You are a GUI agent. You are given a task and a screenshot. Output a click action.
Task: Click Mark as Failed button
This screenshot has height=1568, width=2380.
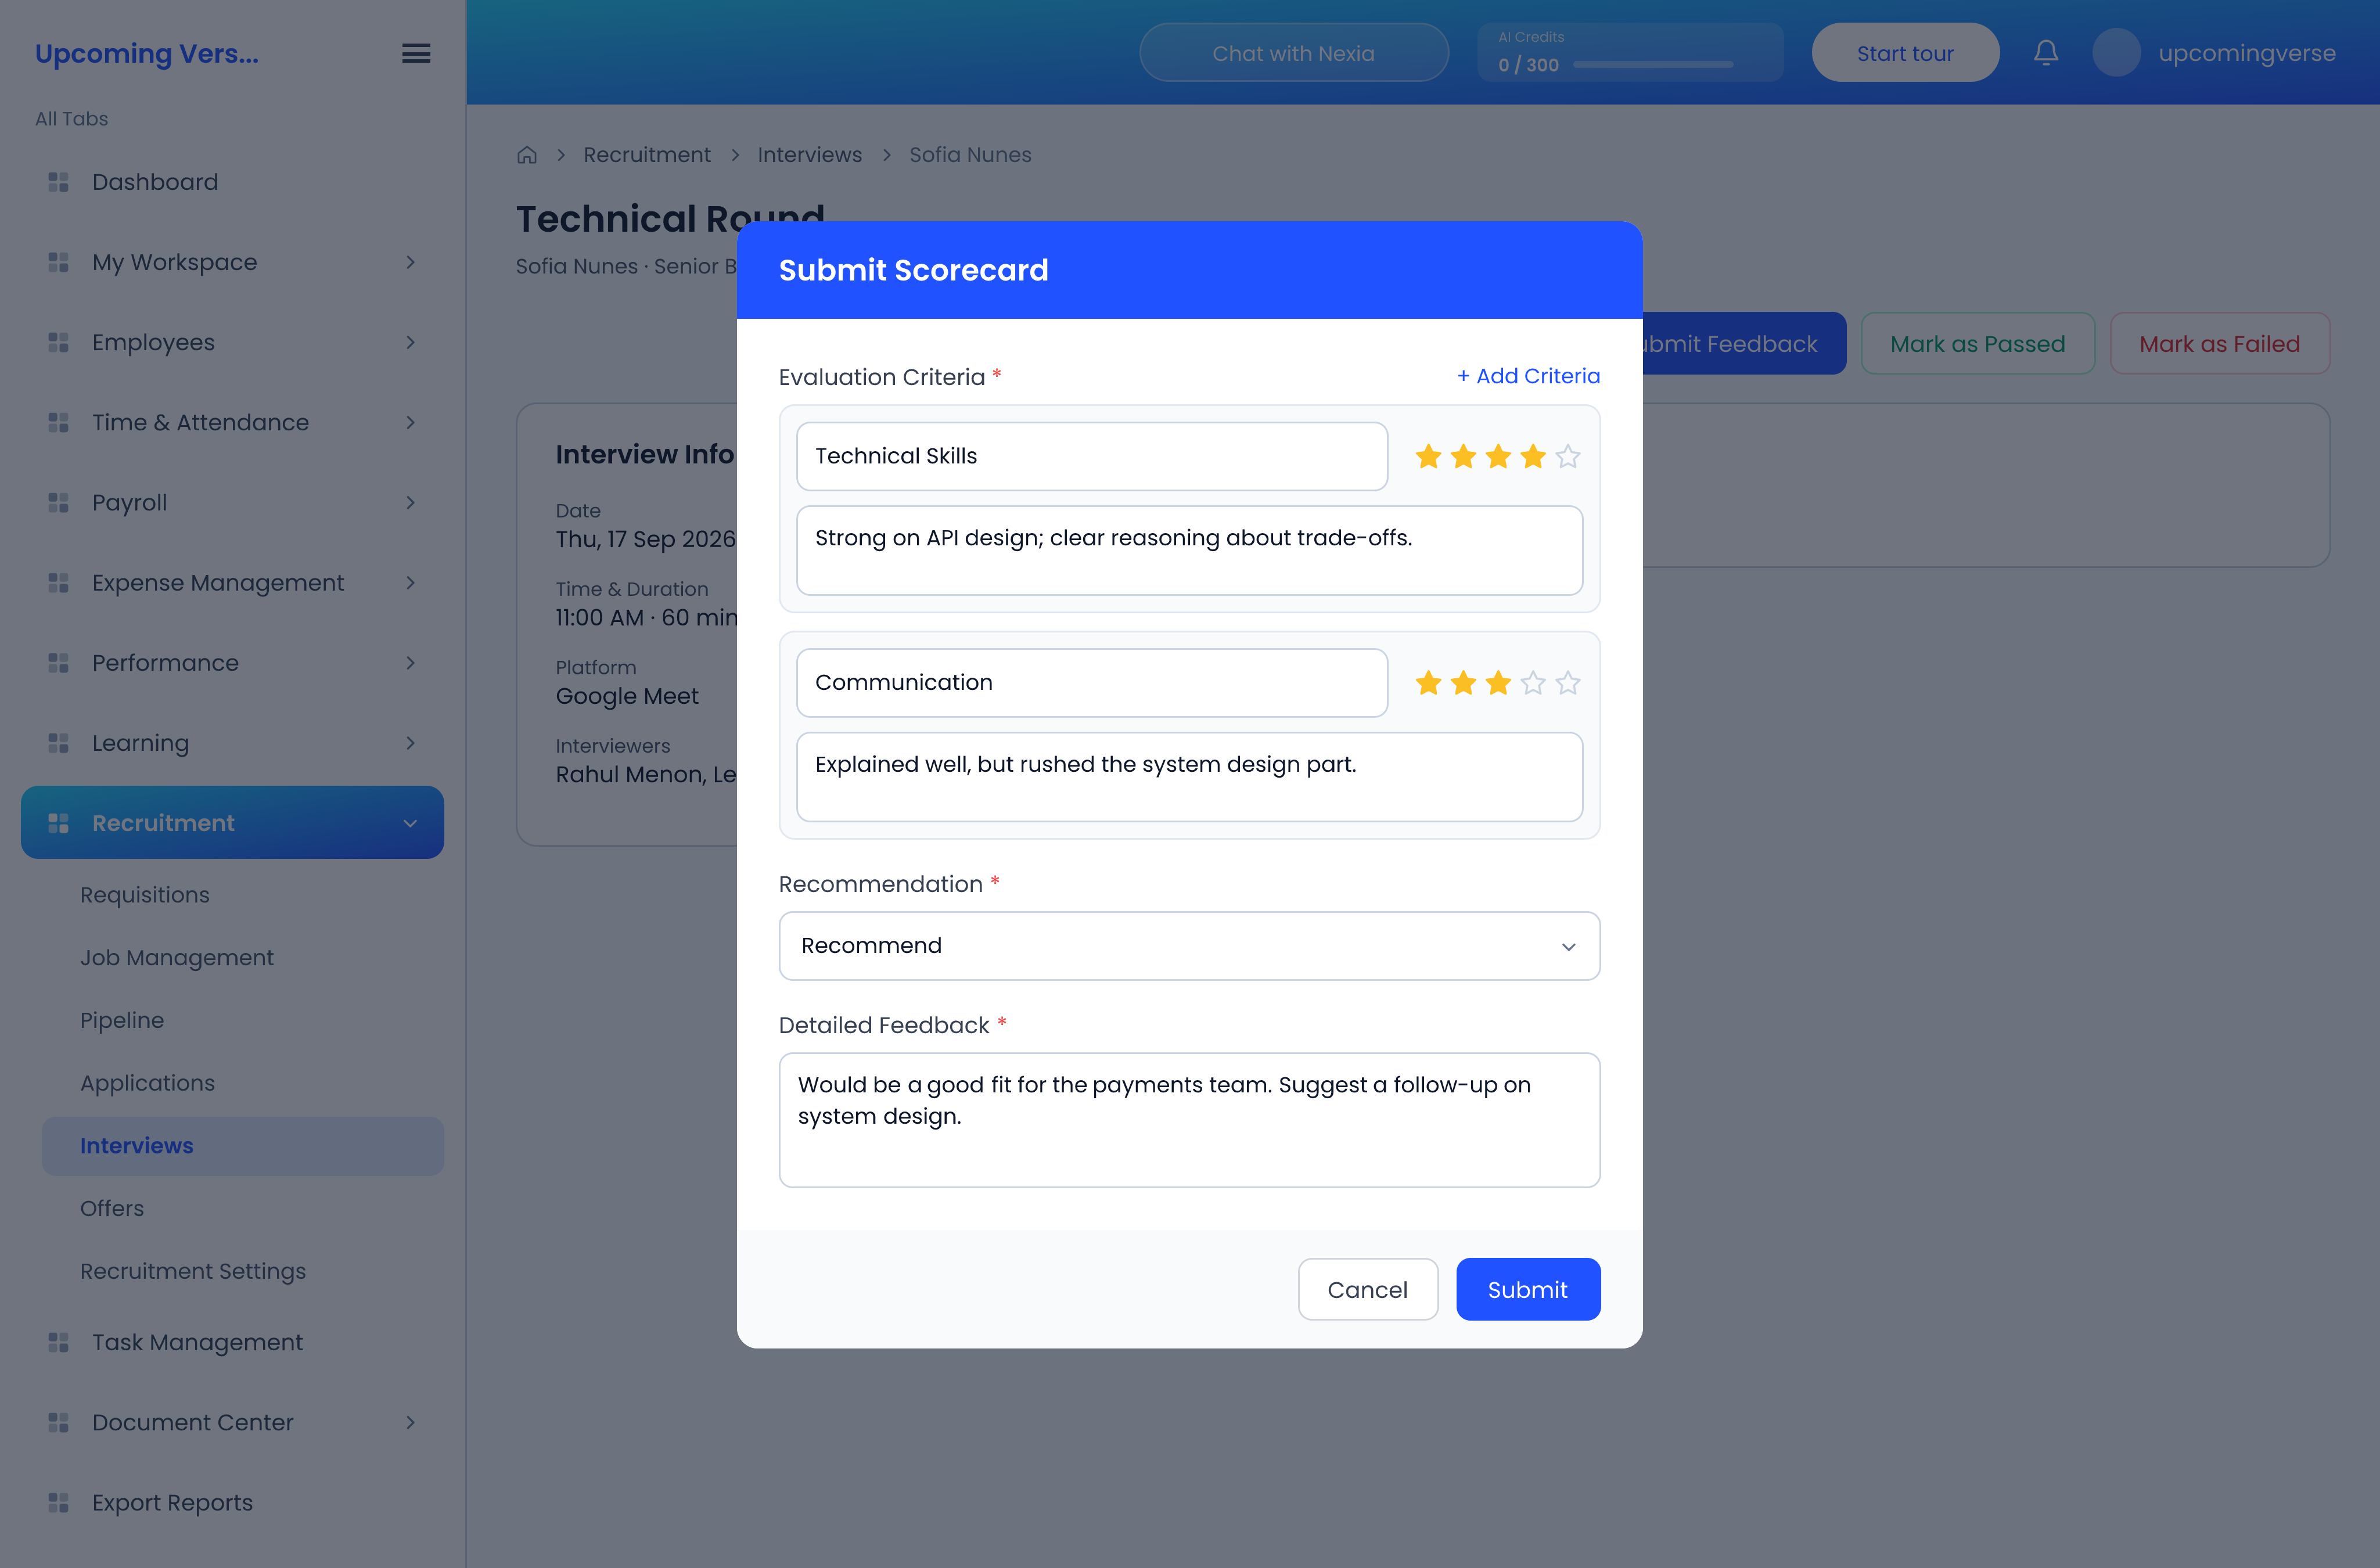pyautogui.click(x=2219, y=343)
